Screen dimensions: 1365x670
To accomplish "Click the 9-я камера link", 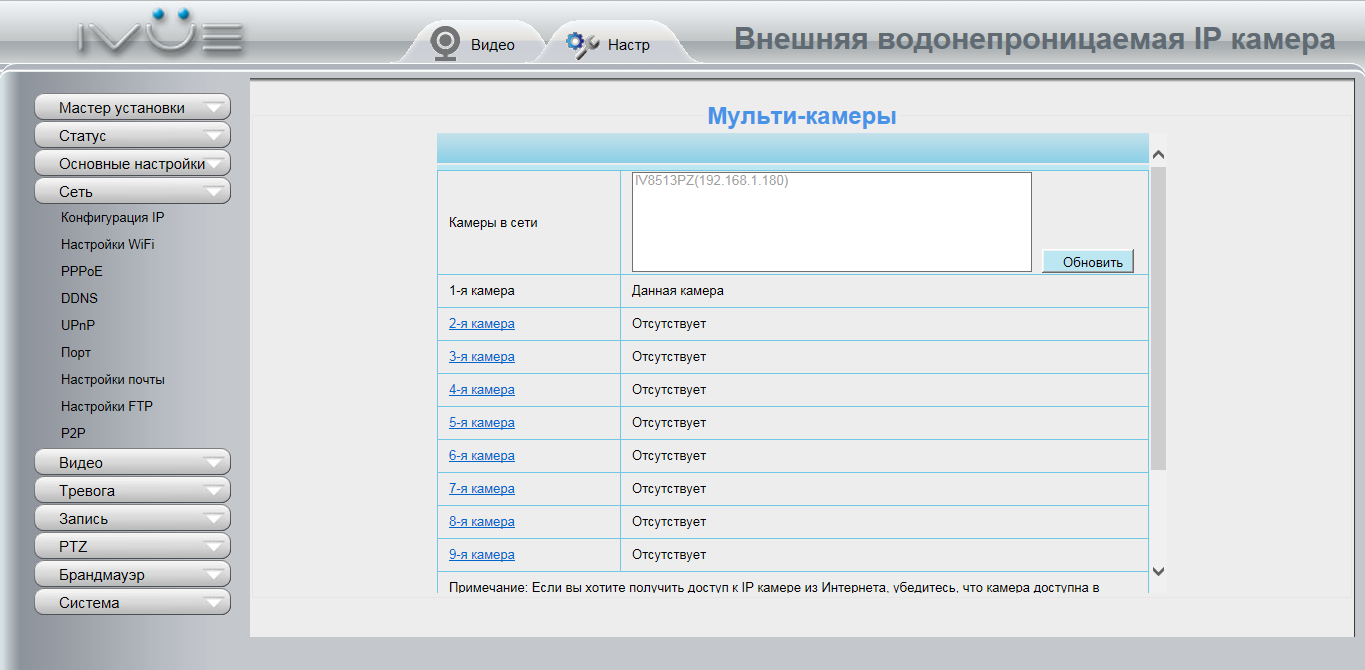I will click(x=482, y=554).
